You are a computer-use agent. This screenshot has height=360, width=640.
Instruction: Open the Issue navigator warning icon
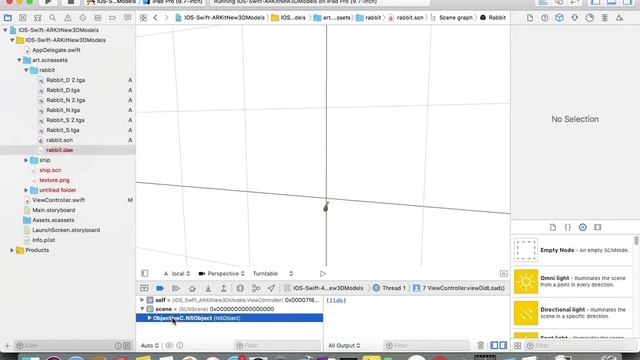67,18
